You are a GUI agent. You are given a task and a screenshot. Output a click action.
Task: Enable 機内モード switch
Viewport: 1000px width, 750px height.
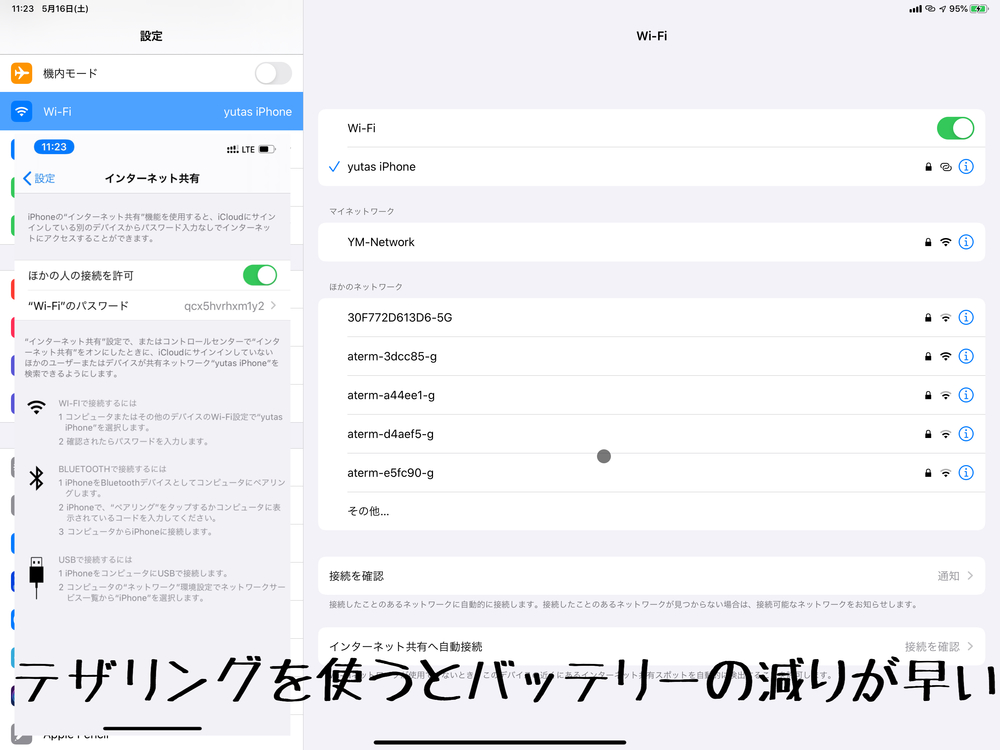(x=272, y=72)
